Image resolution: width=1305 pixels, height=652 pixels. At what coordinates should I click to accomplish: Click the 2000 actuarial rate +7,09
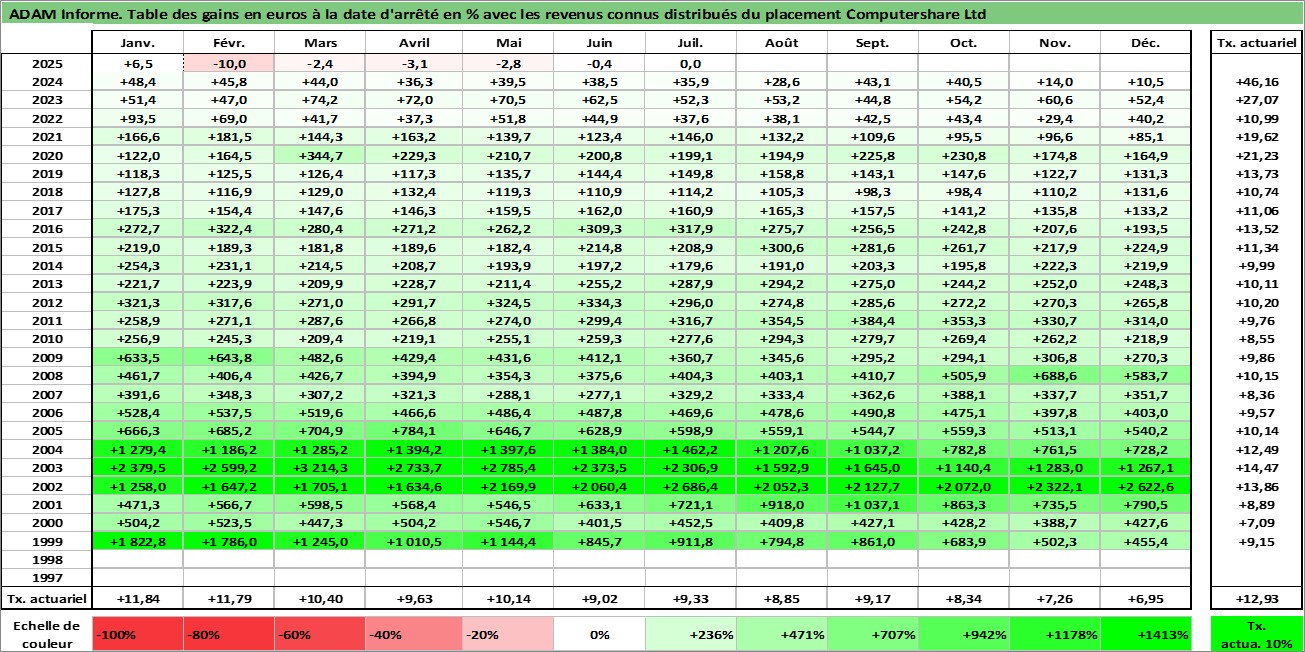point(1257,523)
